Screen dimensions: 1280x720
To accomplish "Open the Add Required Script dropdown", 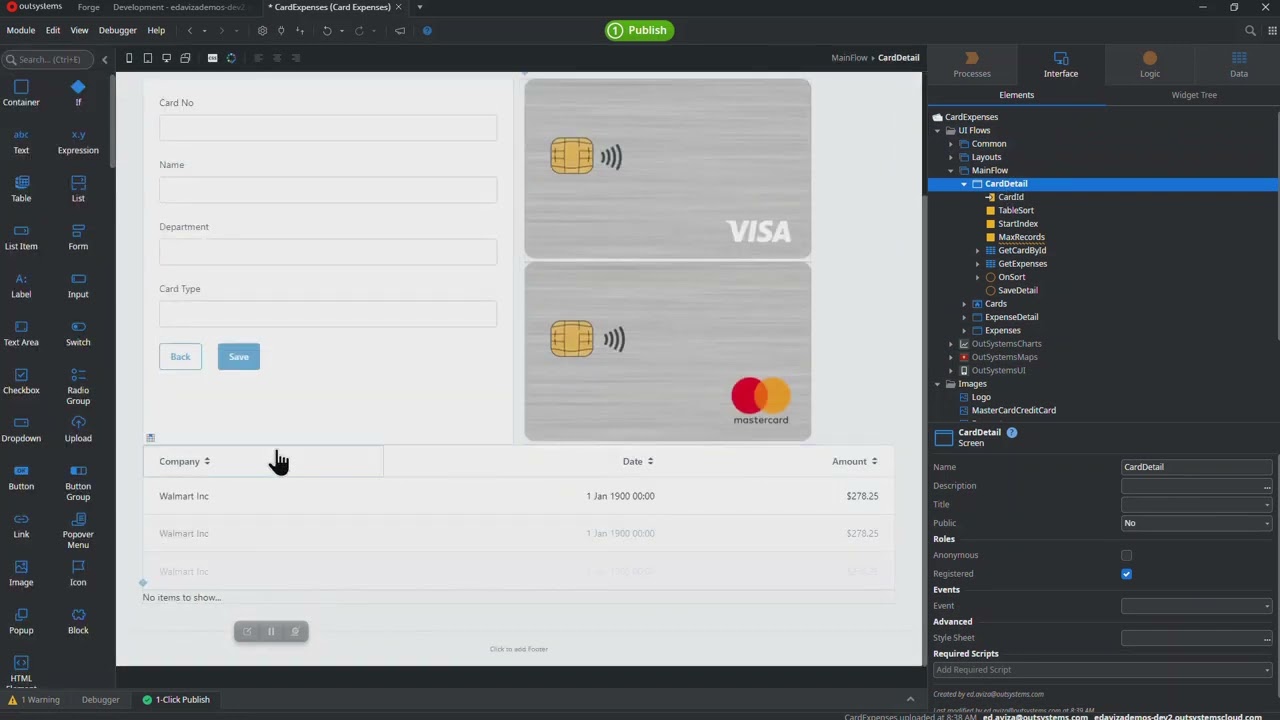I will click(x=1102, y=670).
